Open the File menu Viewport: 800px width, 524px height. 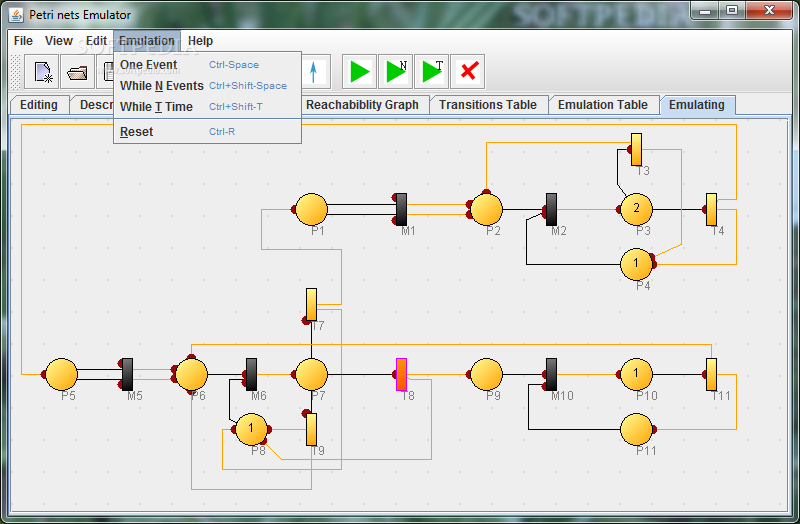click(23, 41)
